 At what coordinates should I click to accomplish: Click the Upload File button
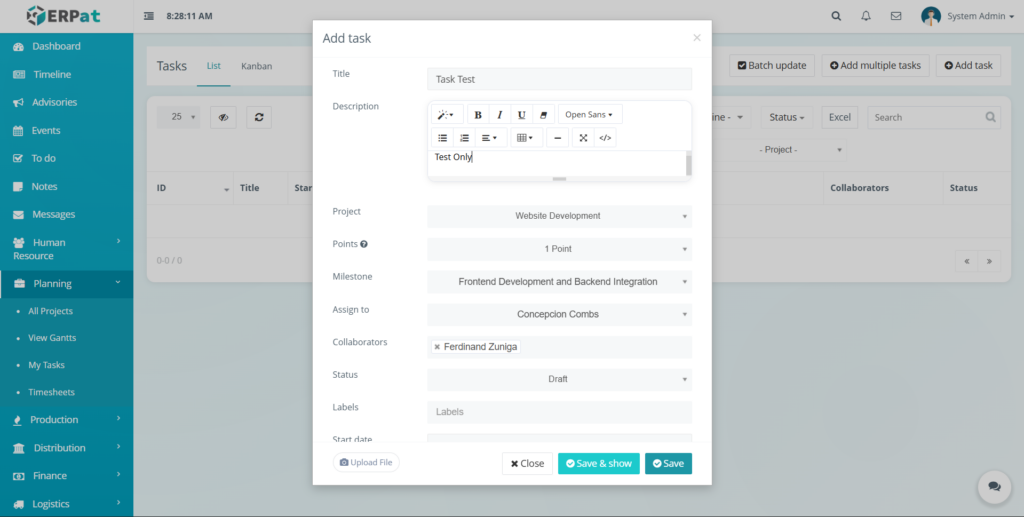[x=366, y=462]
